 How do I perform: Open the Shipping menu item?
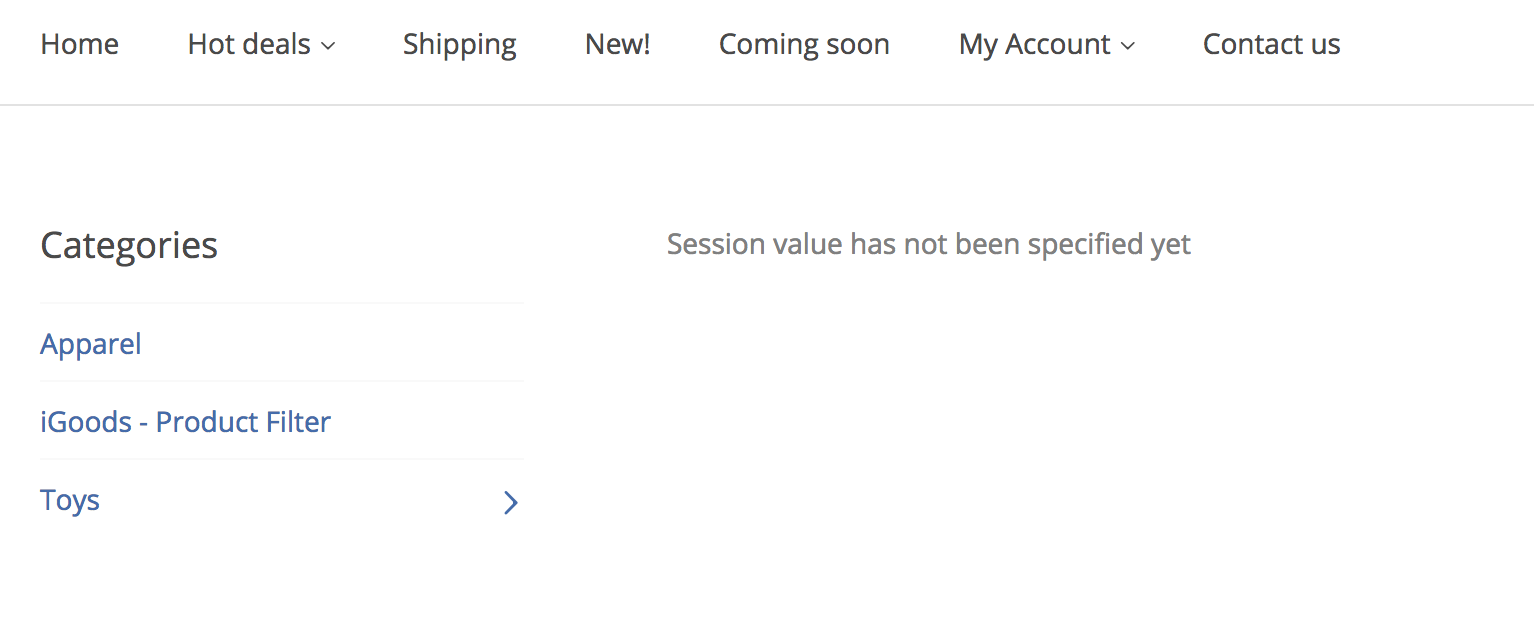tap(459, 44)
